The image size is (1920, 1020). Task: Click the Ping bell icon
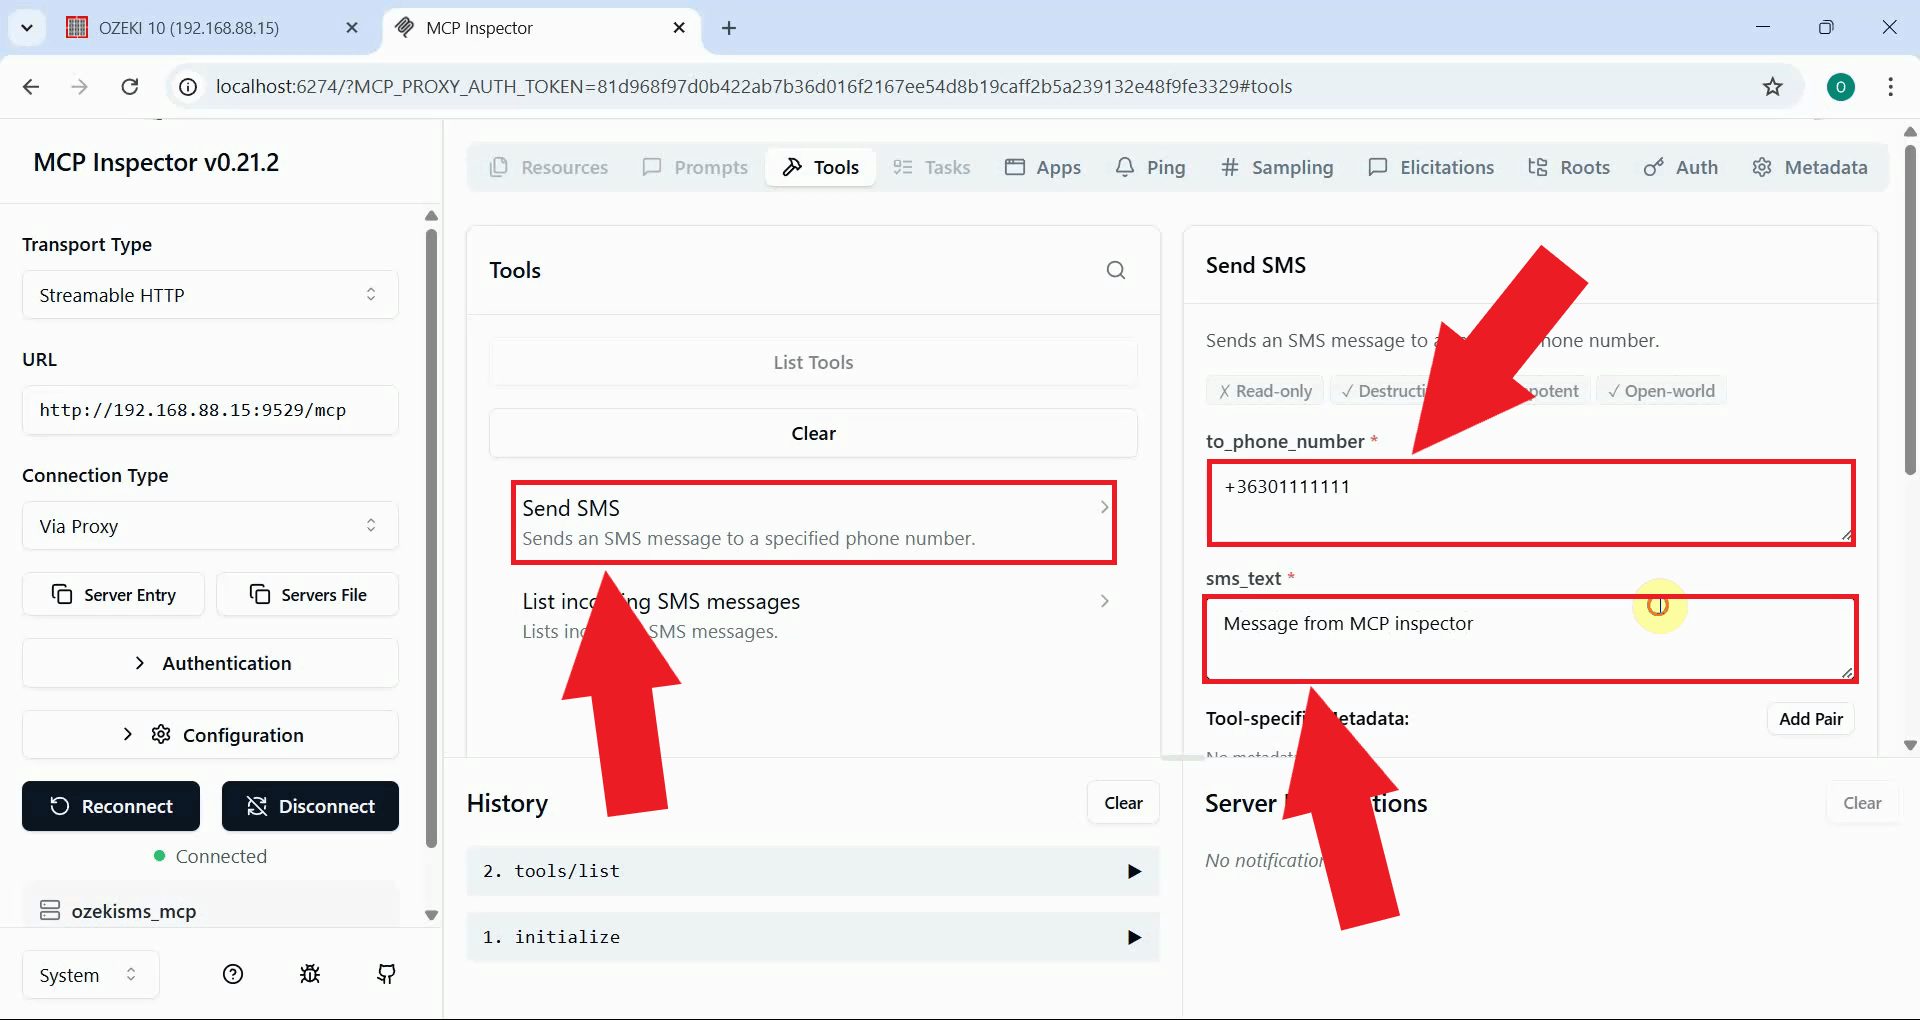[1124, 167]
